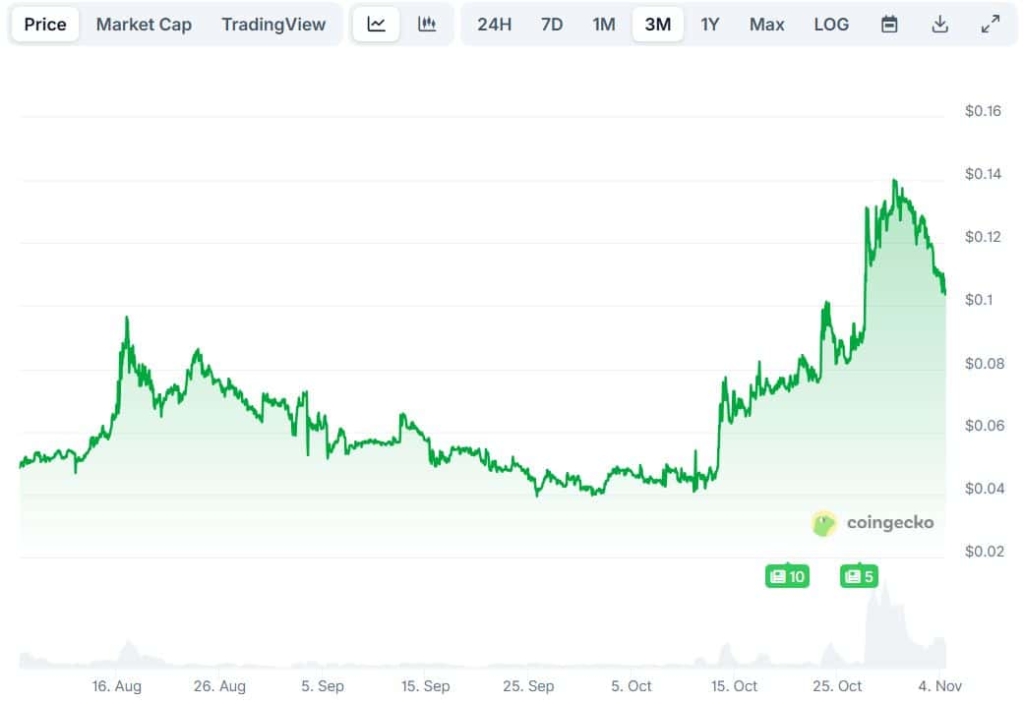Open the TradingView tab
Screen dimensions: 1024x704
tap(274, 25)
